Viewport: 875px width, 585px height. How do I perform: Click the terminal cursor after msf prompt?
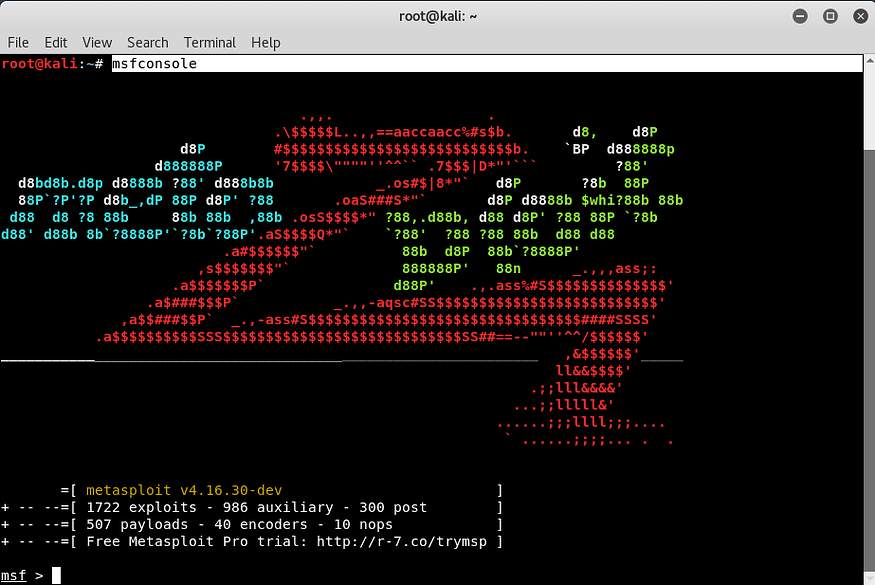[56, 576]
